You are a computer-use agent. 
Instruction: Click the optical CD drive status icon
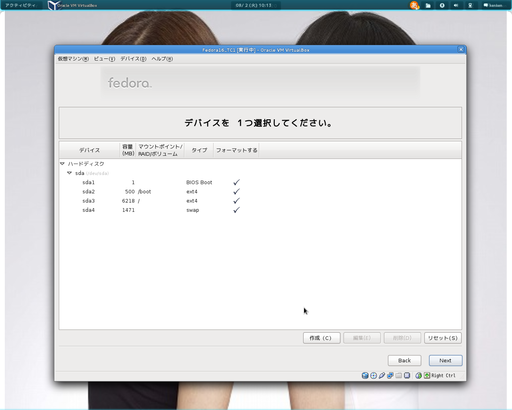pyautogui.click(x=373, y=375)
